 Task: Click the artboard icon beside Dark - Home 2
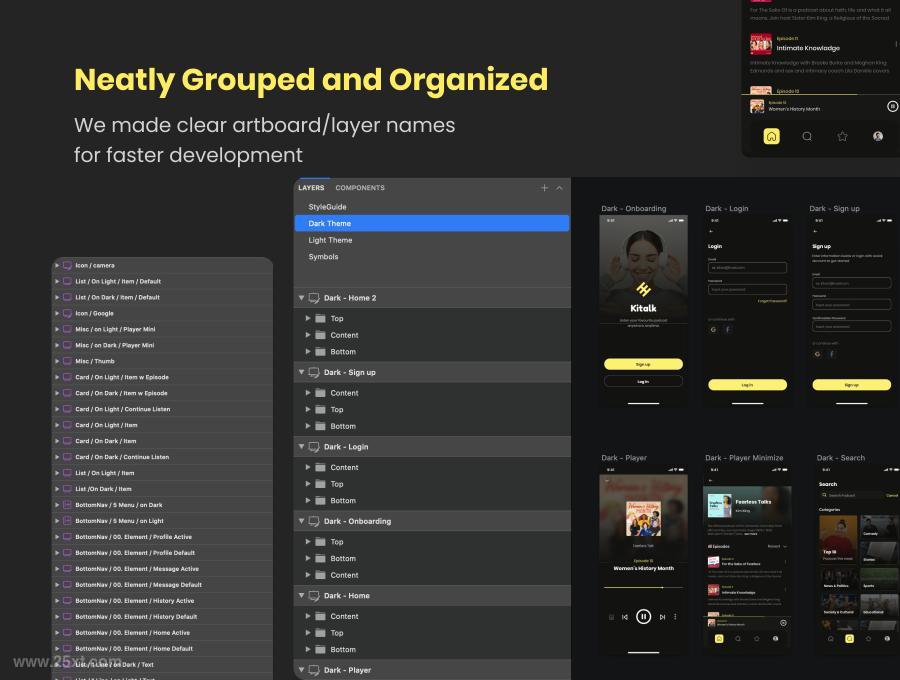pyautogui.click(x=314, y=298)
